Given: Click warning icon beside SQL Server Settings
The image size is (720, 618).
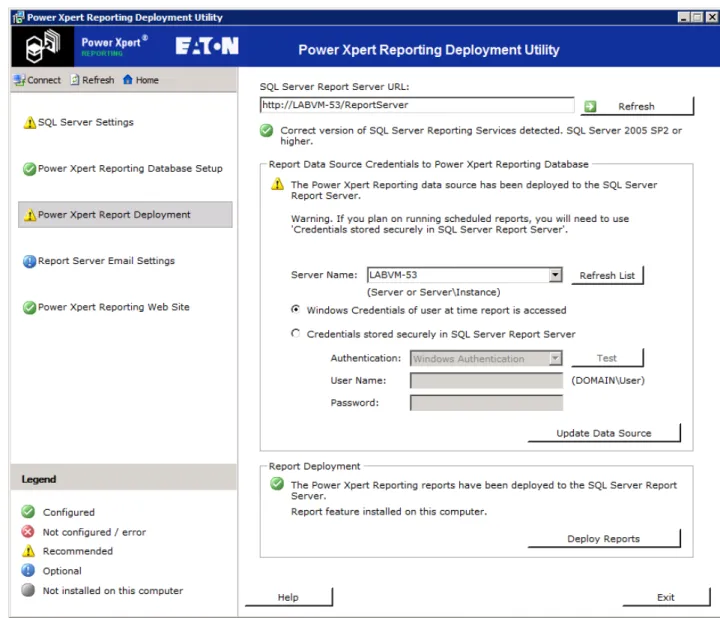Looking at the screenshot, I should click(x=30, y=123).
